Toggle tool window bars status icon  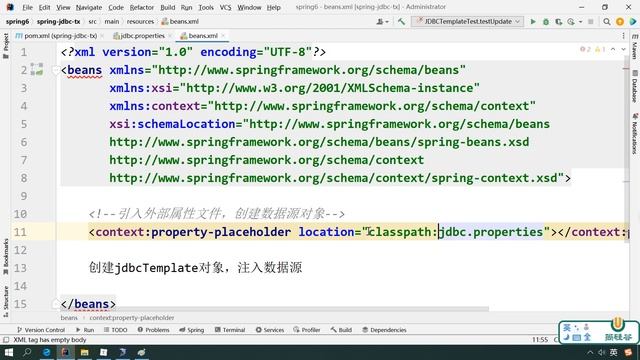pyautogui.click(x=6, y=340)
